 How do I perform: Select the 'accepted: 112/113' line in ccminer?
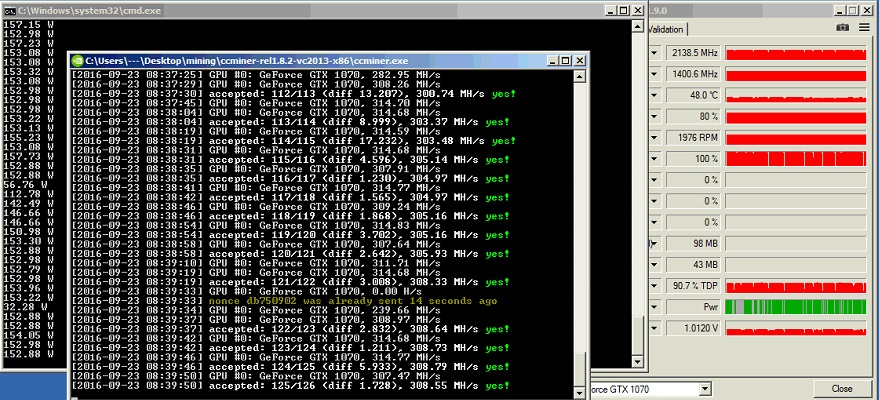coord(294,94)
